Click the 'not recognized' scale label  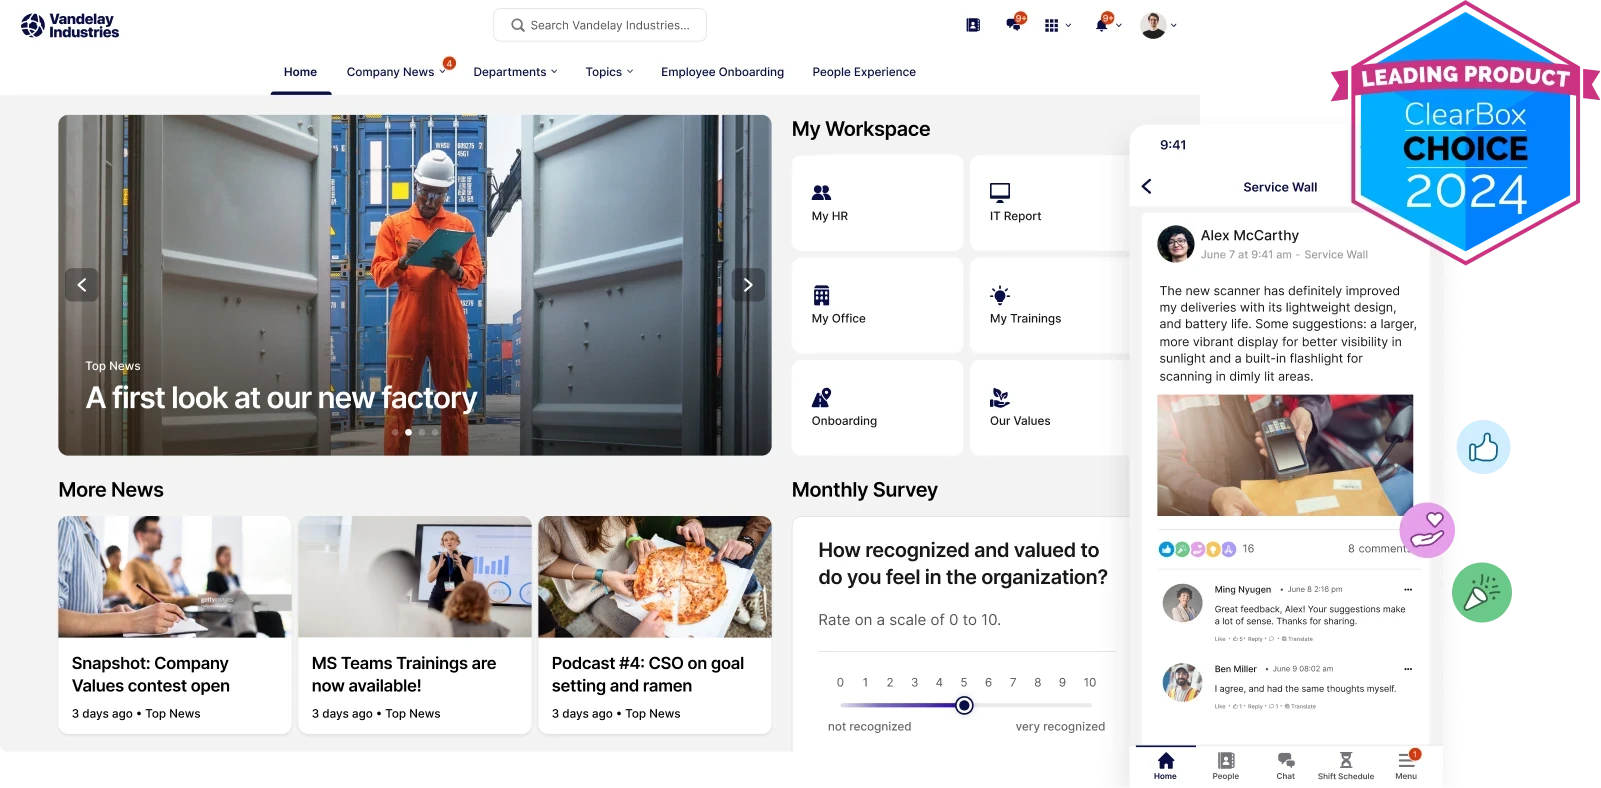(869, 727)
